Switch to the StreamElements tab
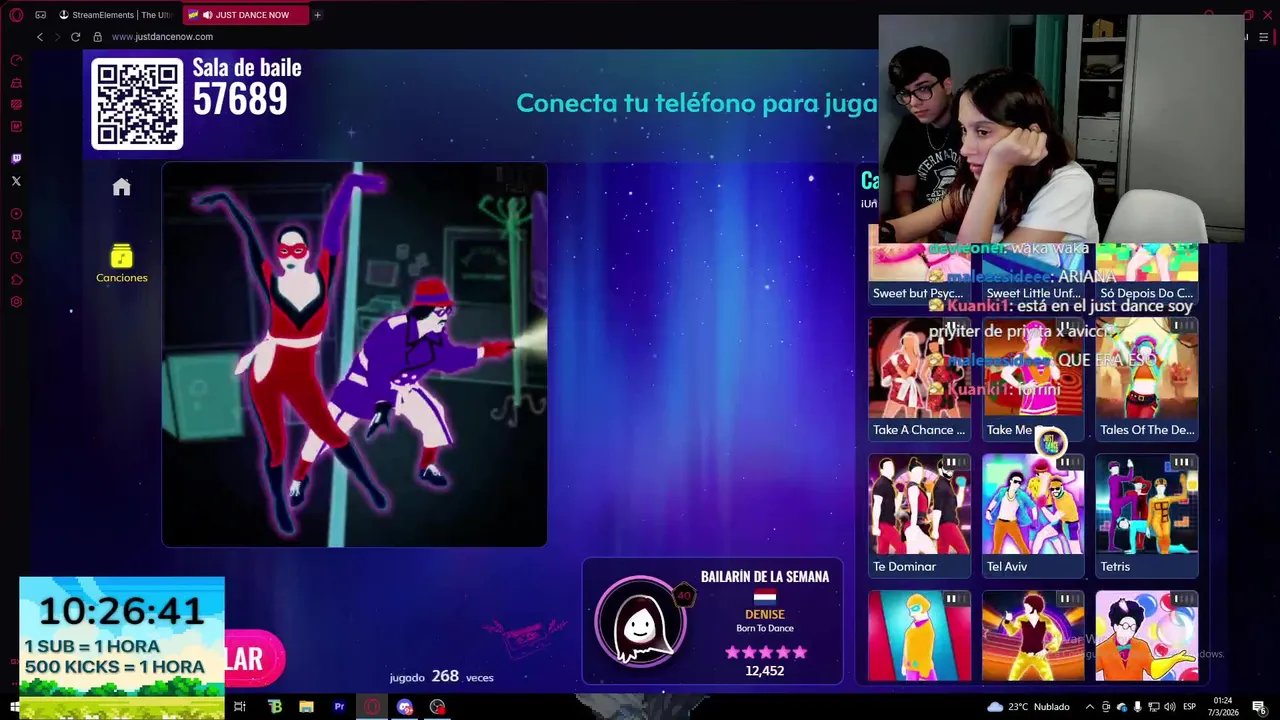 tap(116, 15)
